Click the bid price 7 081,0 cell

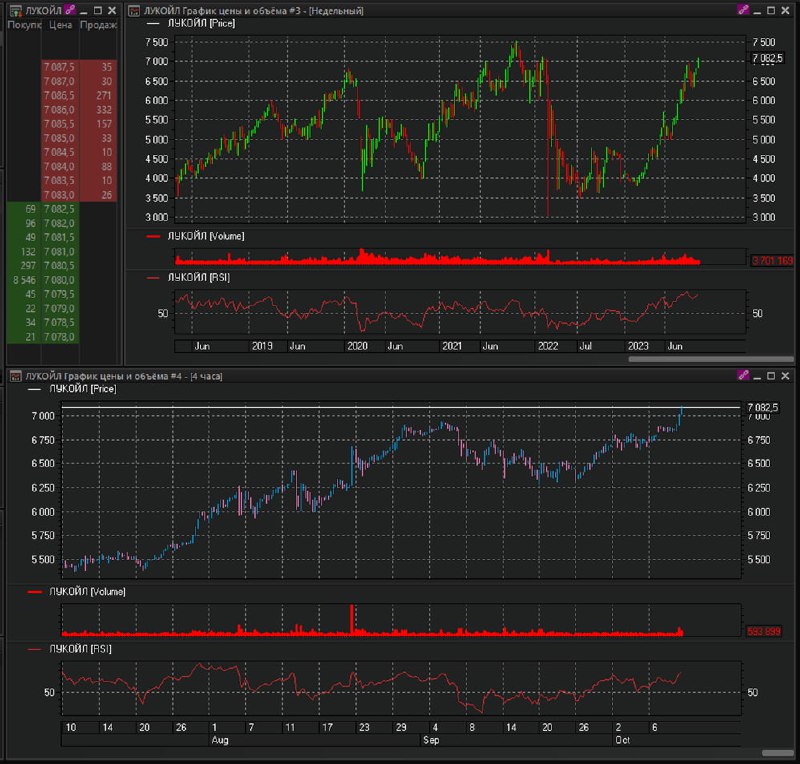pyautogui.click(x=59, y=252)
